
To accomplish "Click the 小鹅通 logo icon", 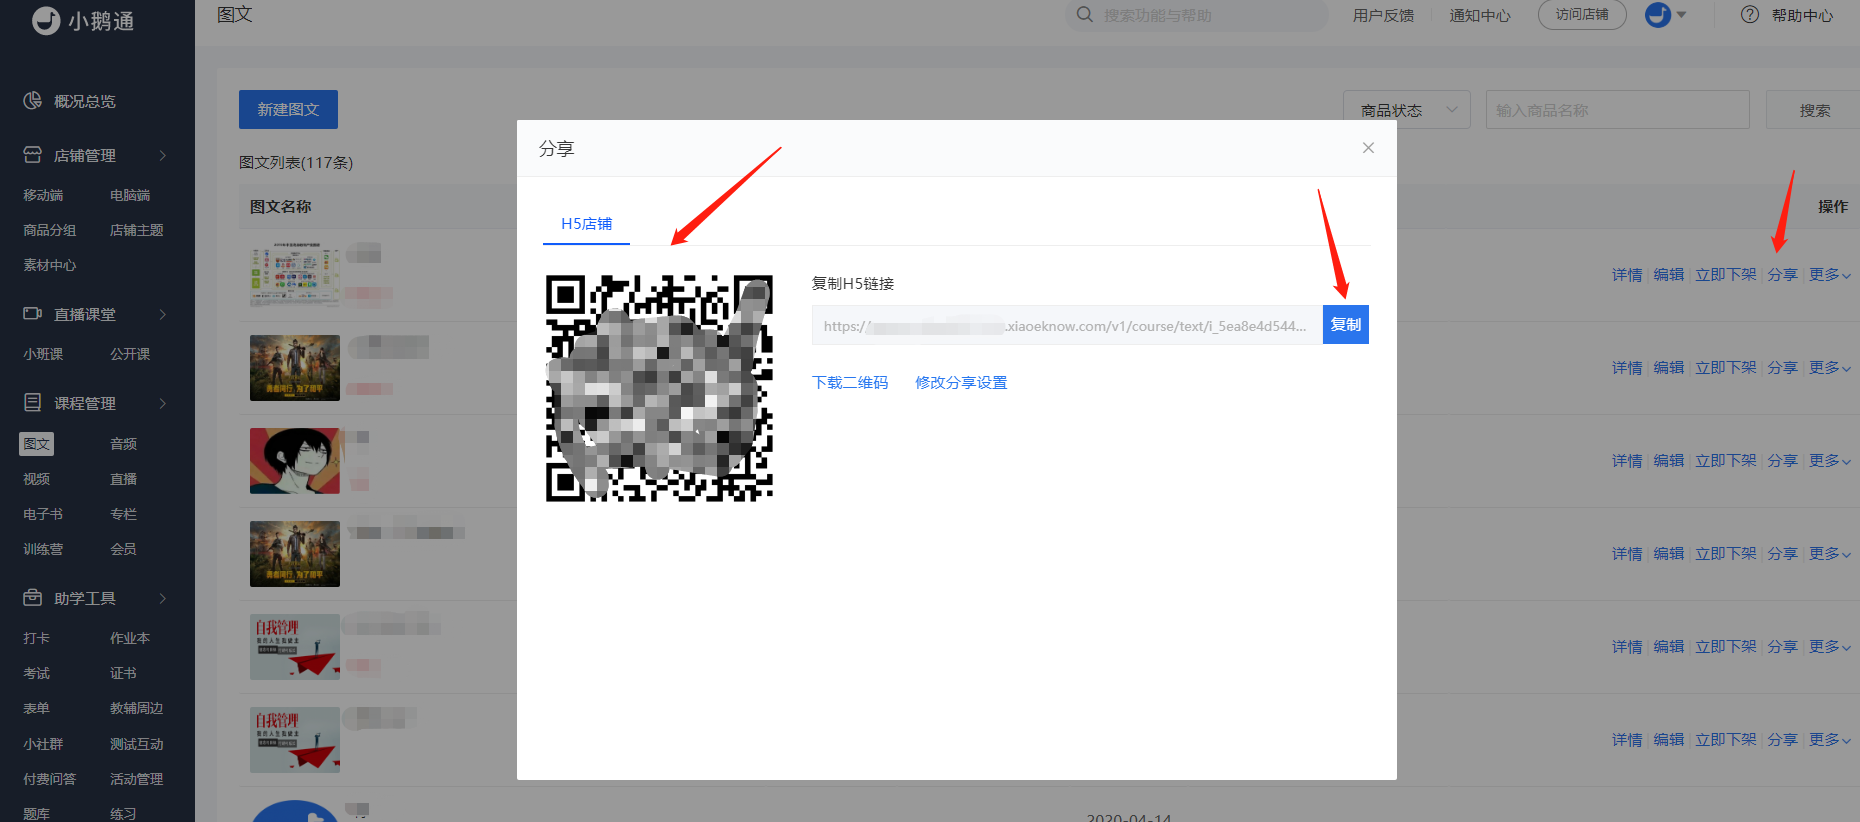I will (x=46, y=20).
